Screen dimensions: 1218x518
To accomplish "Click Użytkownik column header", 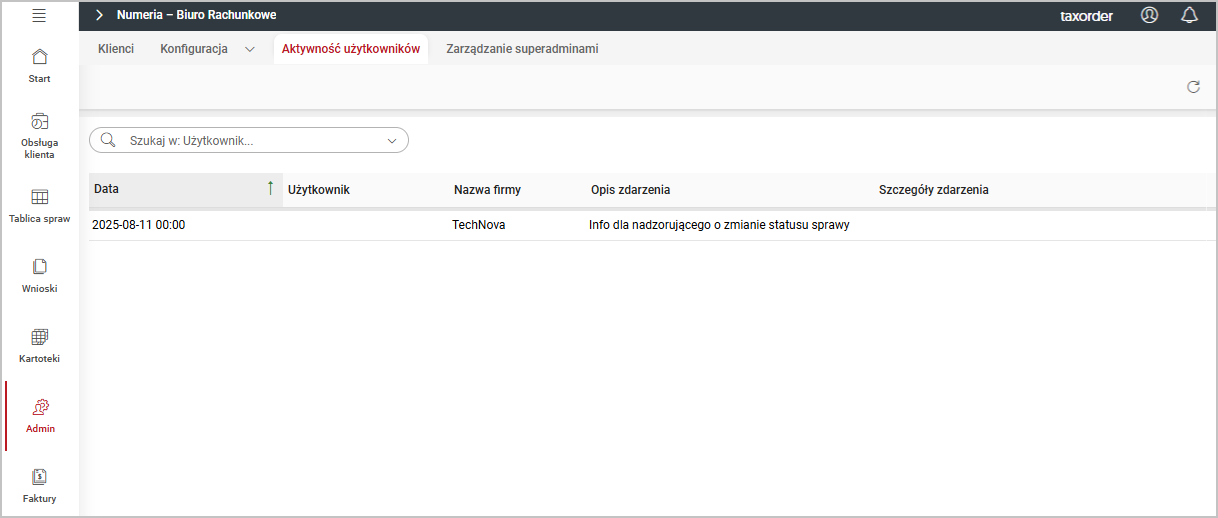I will pyautogui.click(x=319, y=189).
